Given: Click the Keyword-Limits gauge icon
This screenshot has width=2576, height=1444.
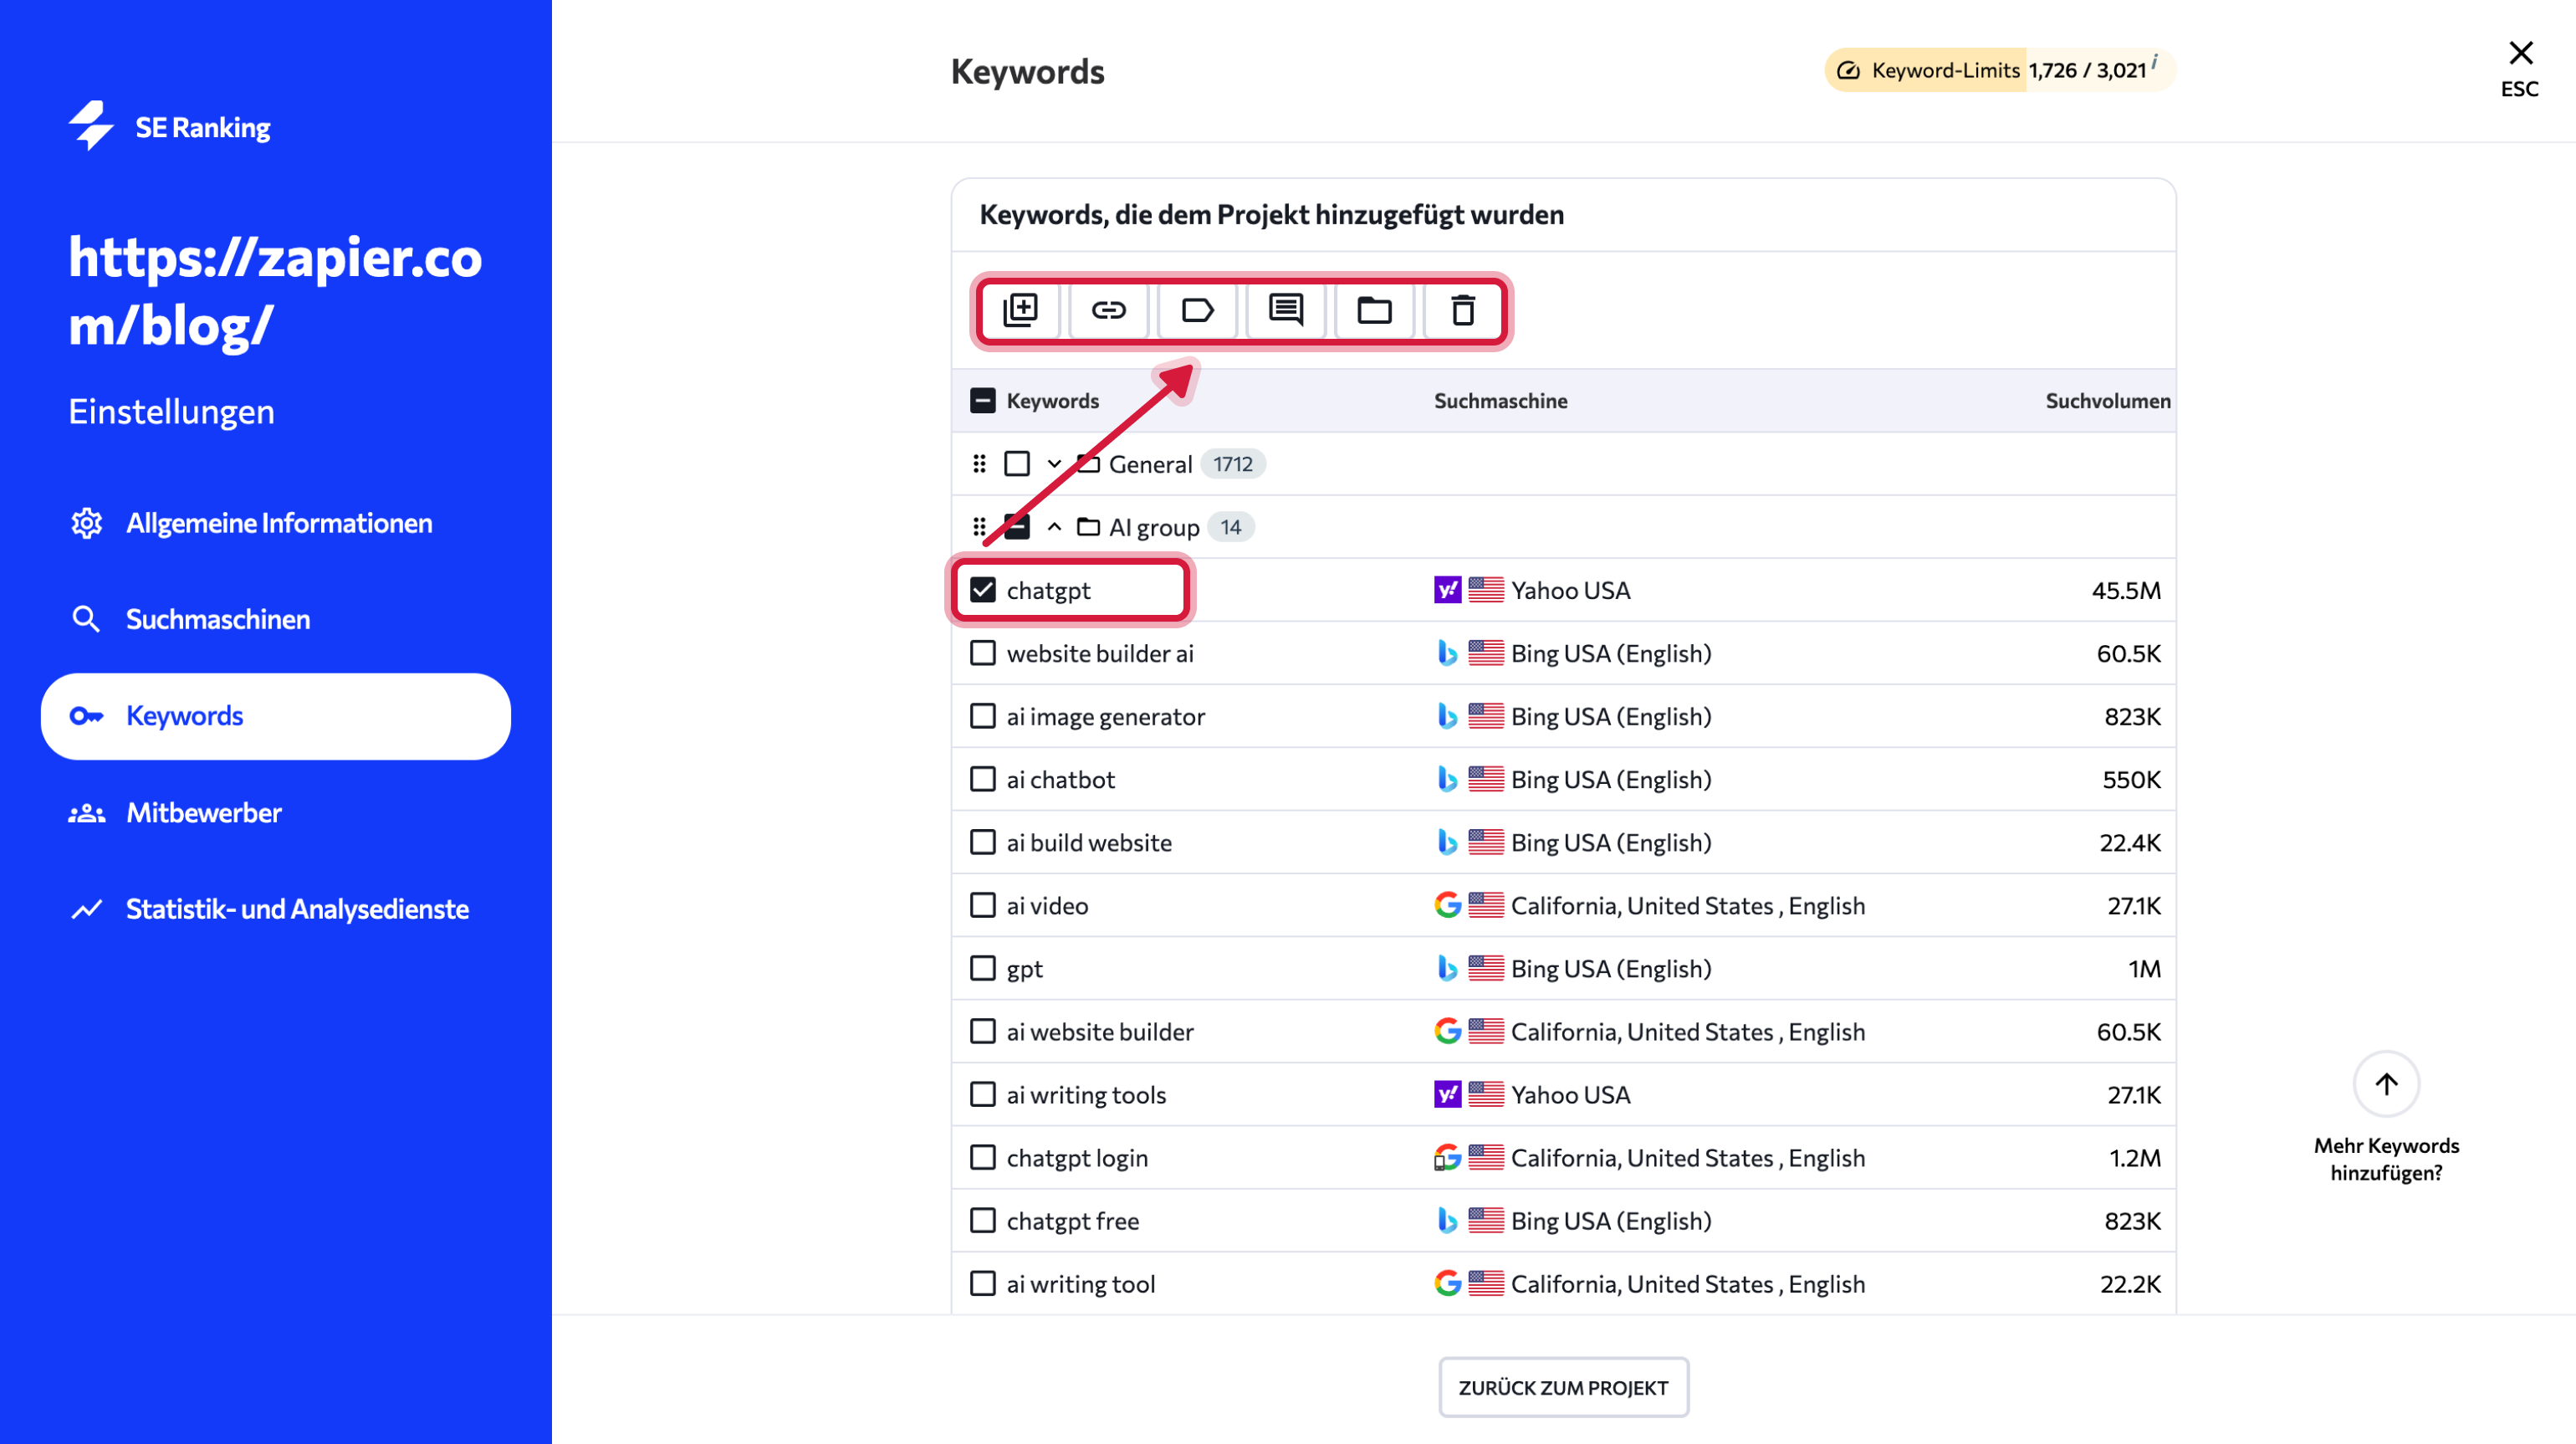Looking at the screenshot, I should pos(1848,70).
